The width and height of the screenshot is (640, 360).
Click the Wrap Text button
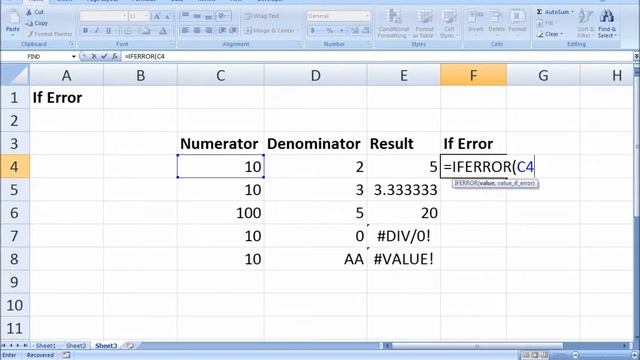coord(262,16)
